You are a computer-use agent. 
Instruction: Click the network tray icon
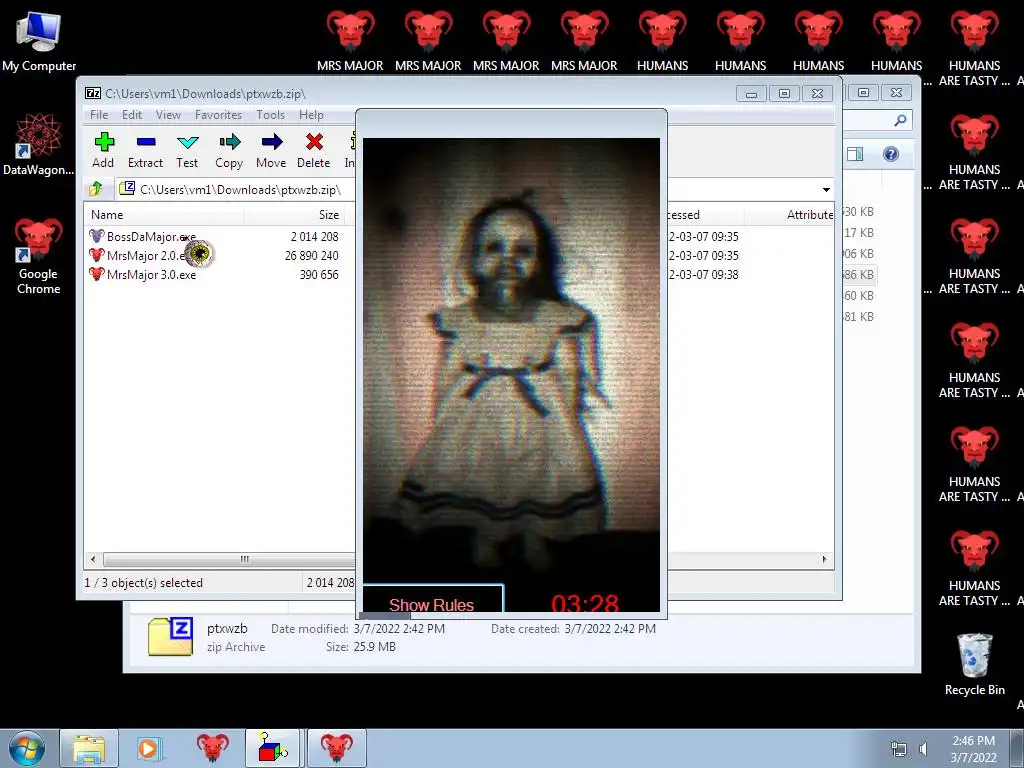(899, 749)
